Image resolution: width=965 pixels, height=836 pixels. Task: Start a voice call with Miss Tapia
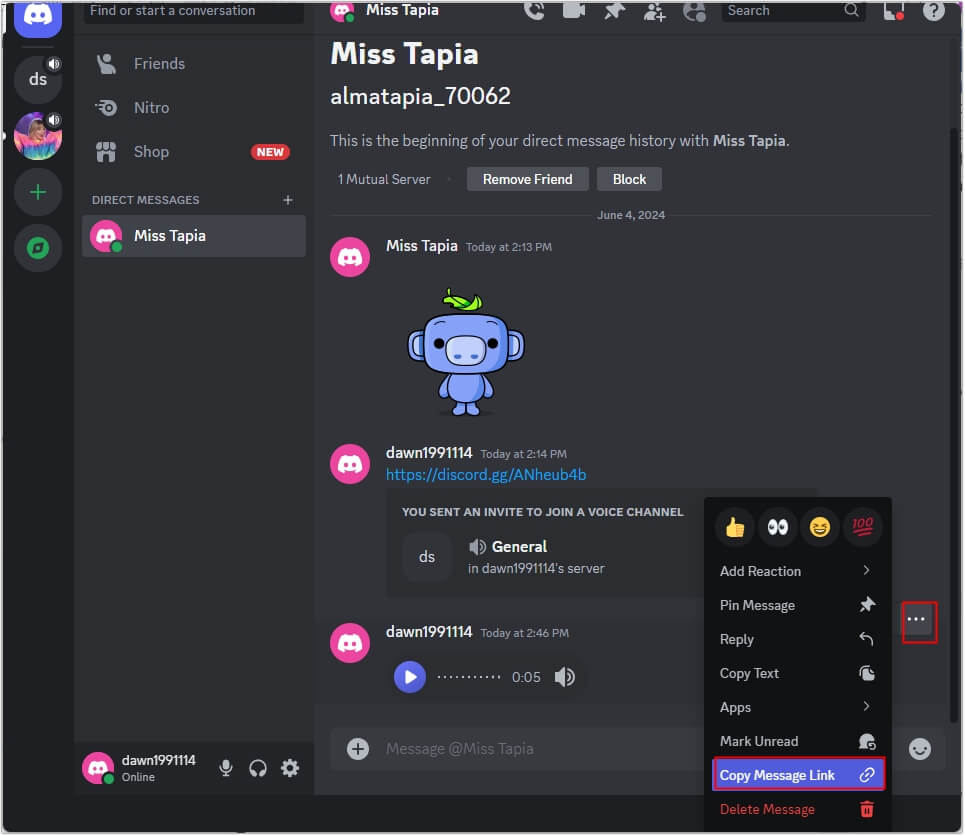point(535,11)
